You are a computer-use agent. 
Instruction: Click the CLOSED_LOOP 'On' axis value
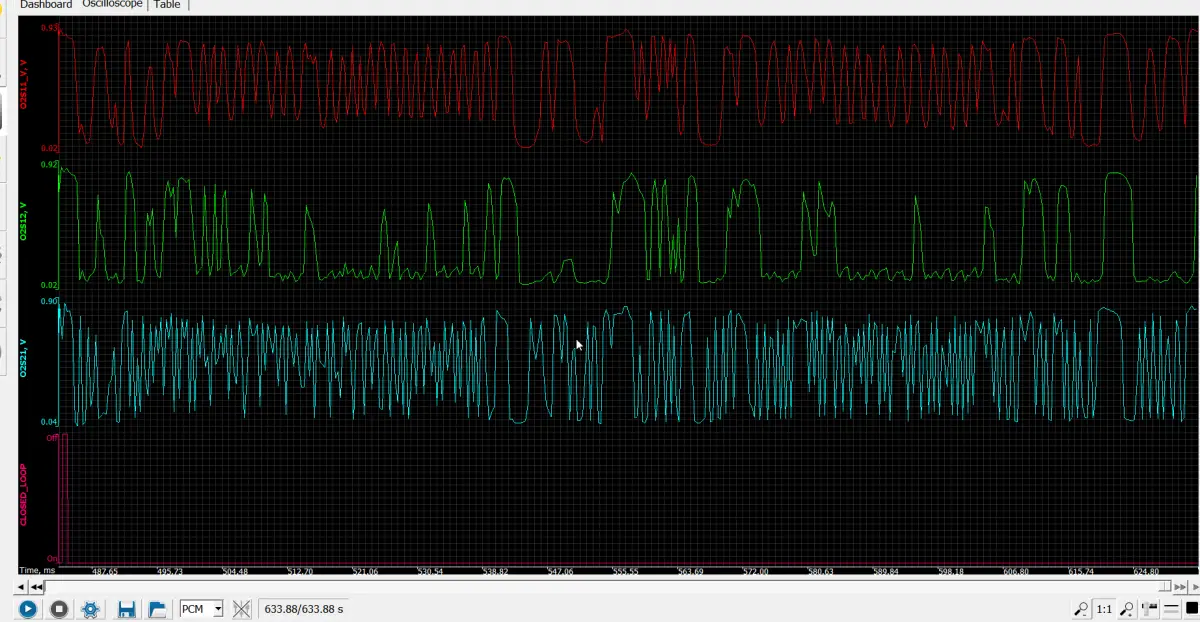(52, 559)
